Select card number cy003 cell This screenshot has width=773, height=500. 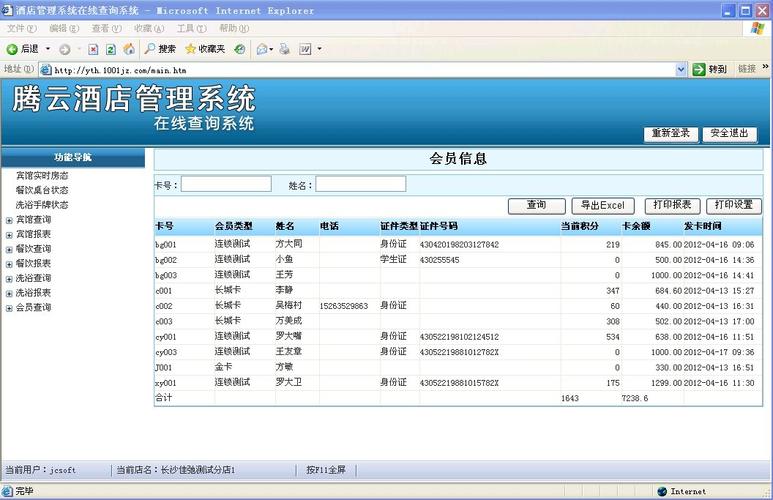point(166,353)
